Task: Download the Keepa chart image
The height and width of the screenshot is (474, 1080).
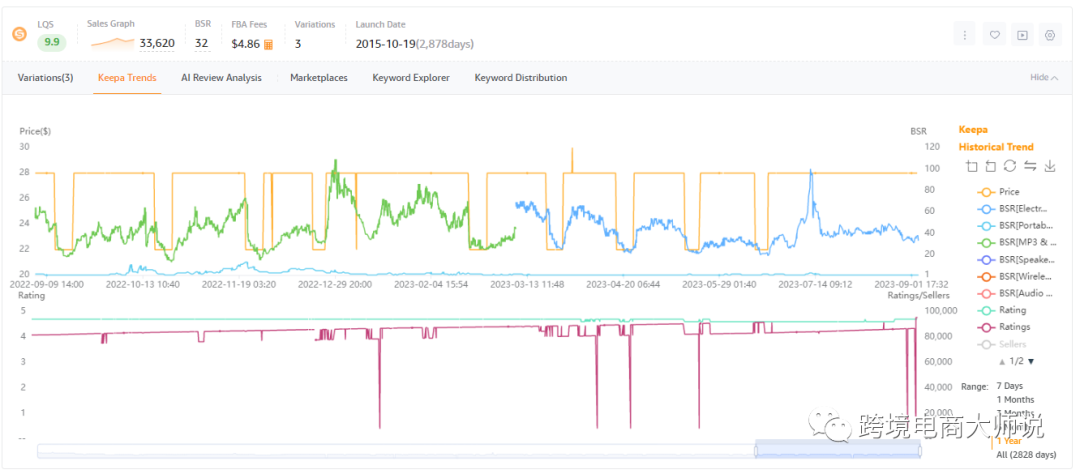Action: coord(1049,166)
